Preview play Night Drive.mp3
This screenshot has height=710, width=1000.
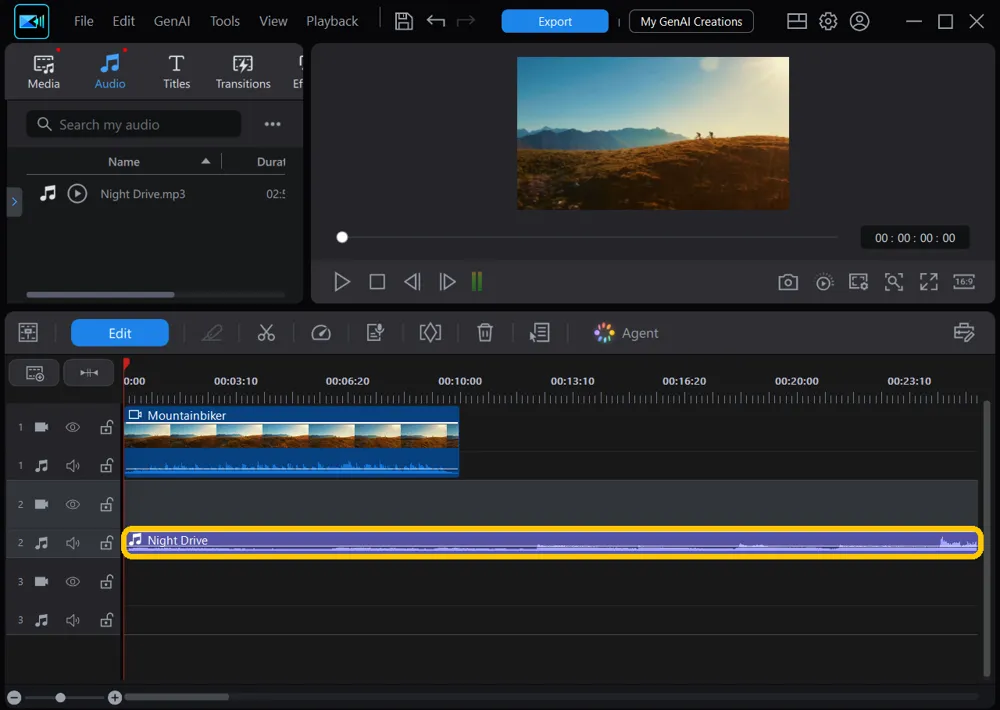pyautogui.click(x=77, y=193)
